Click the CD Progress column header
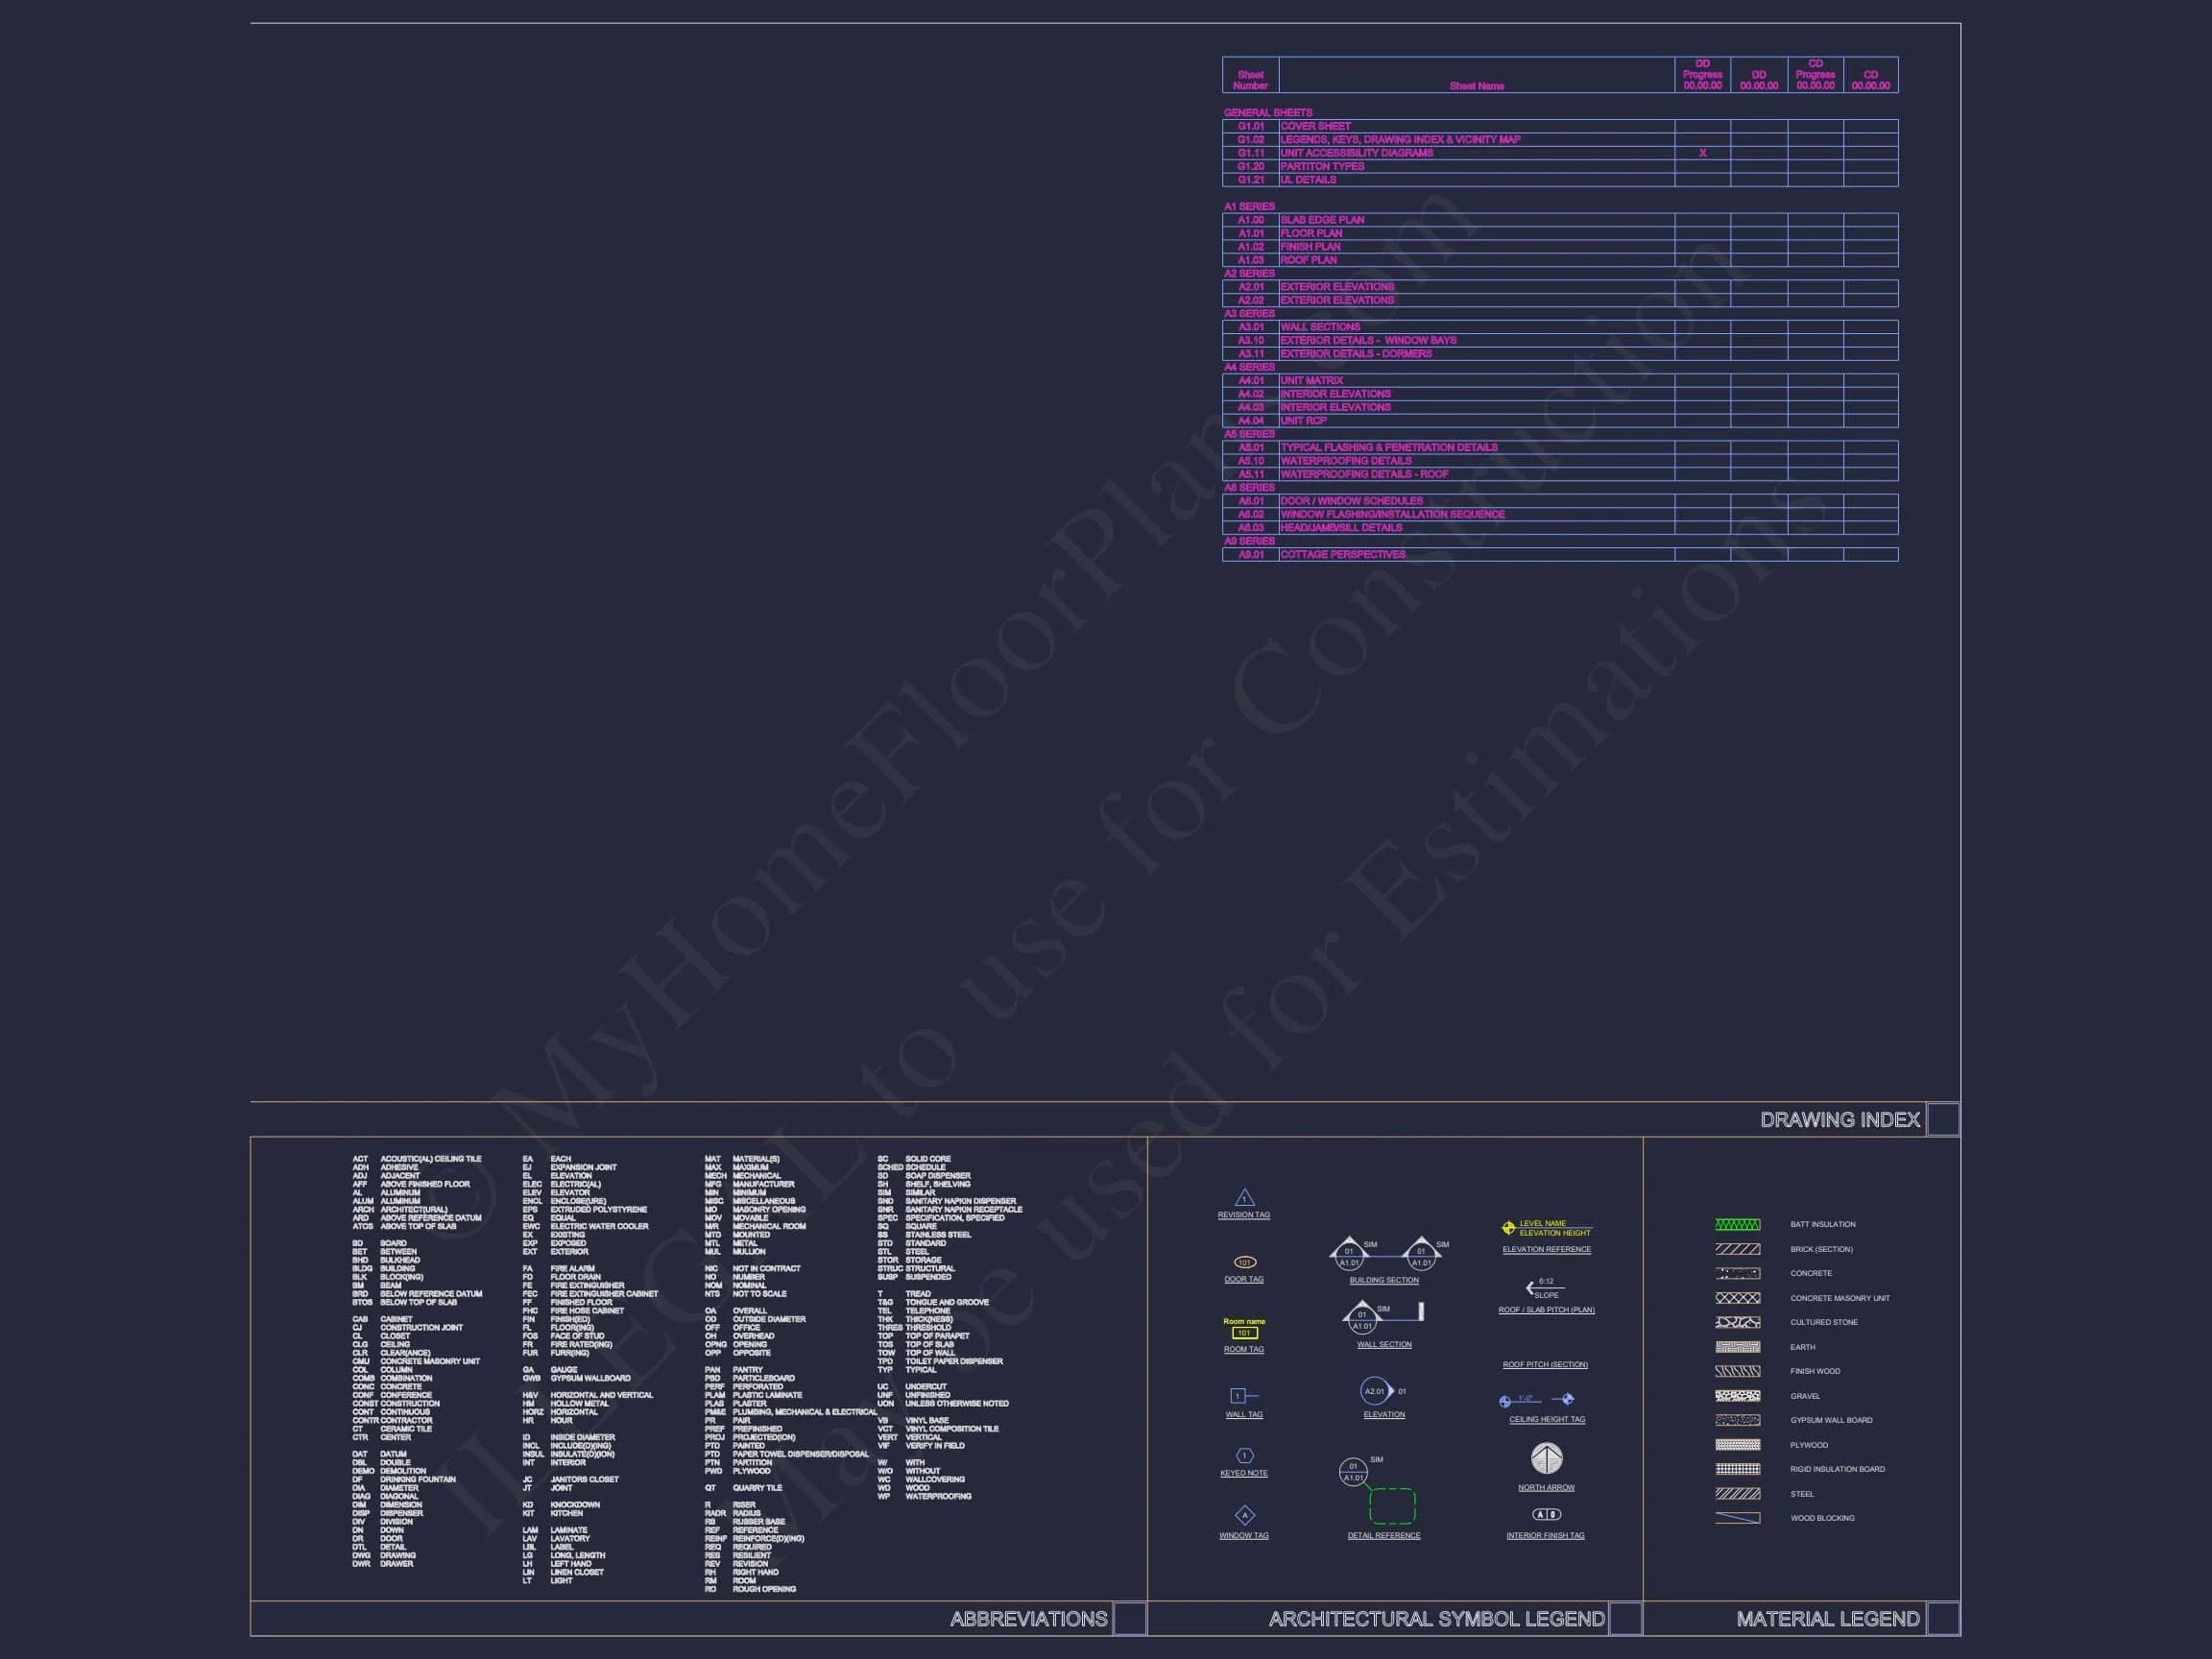Screen dimensions: 2212x1659 pyautogui.click(x=1815, y=75)
